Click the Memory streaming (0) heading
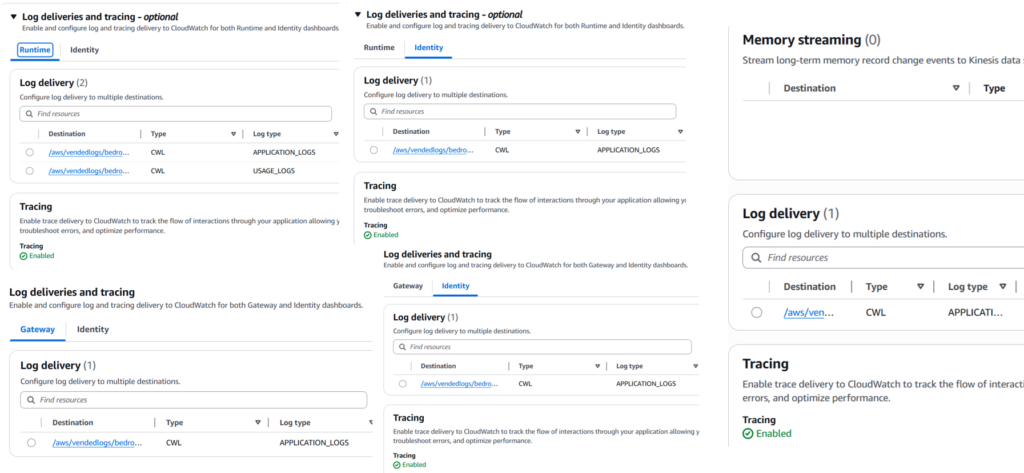 [811, 40]
